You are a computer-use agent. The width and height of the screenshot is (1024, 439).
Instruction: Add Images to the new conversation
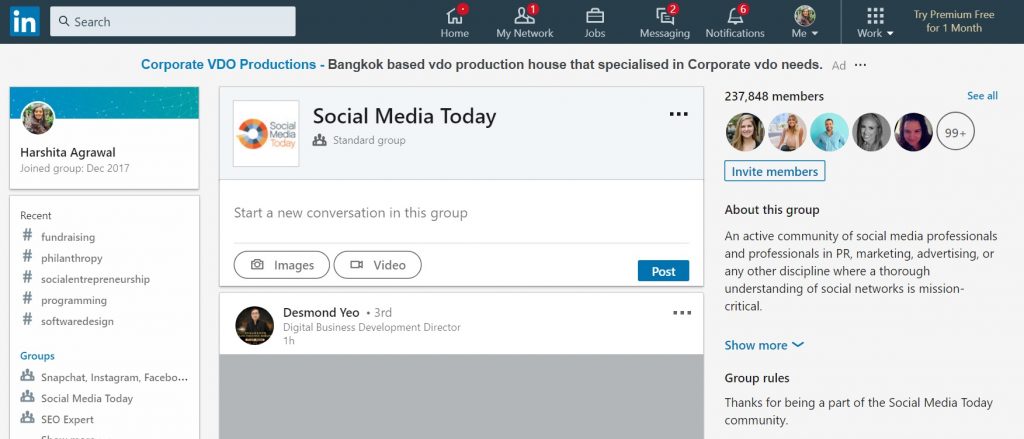(281, 265)
